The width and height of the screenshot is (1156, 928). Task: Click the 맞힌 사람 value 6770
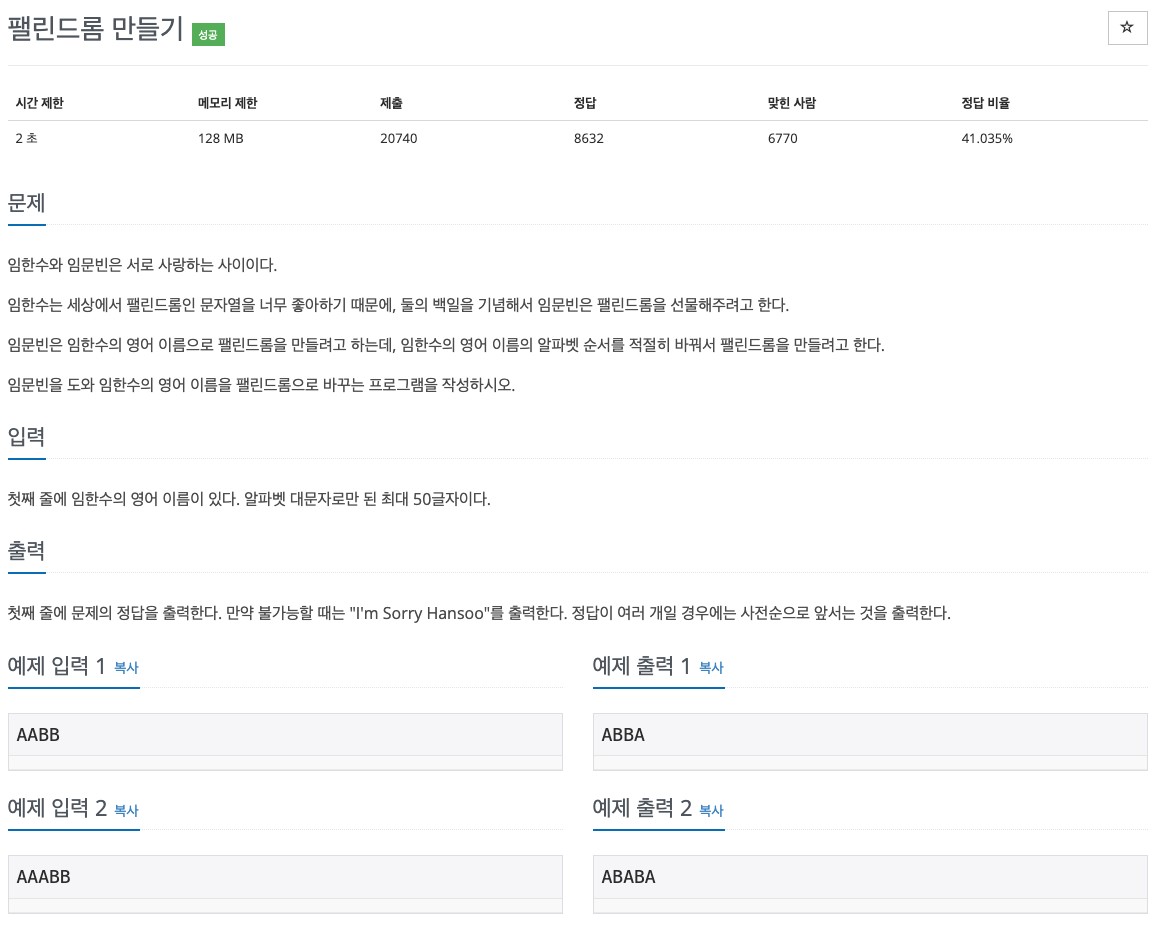click(x=782, y=139)
